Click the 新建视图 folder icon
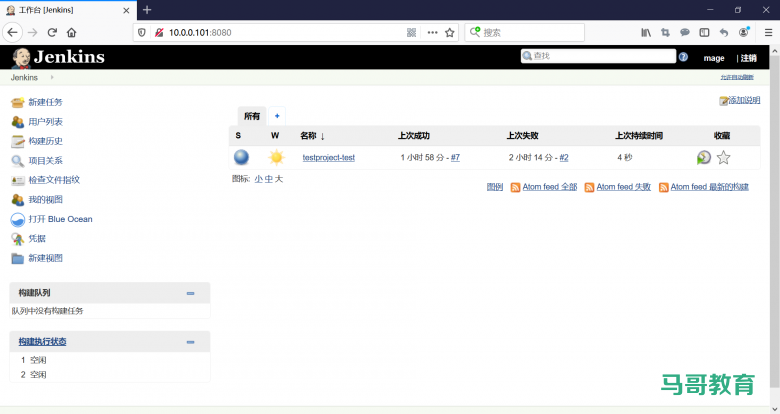 click(17, 258)
